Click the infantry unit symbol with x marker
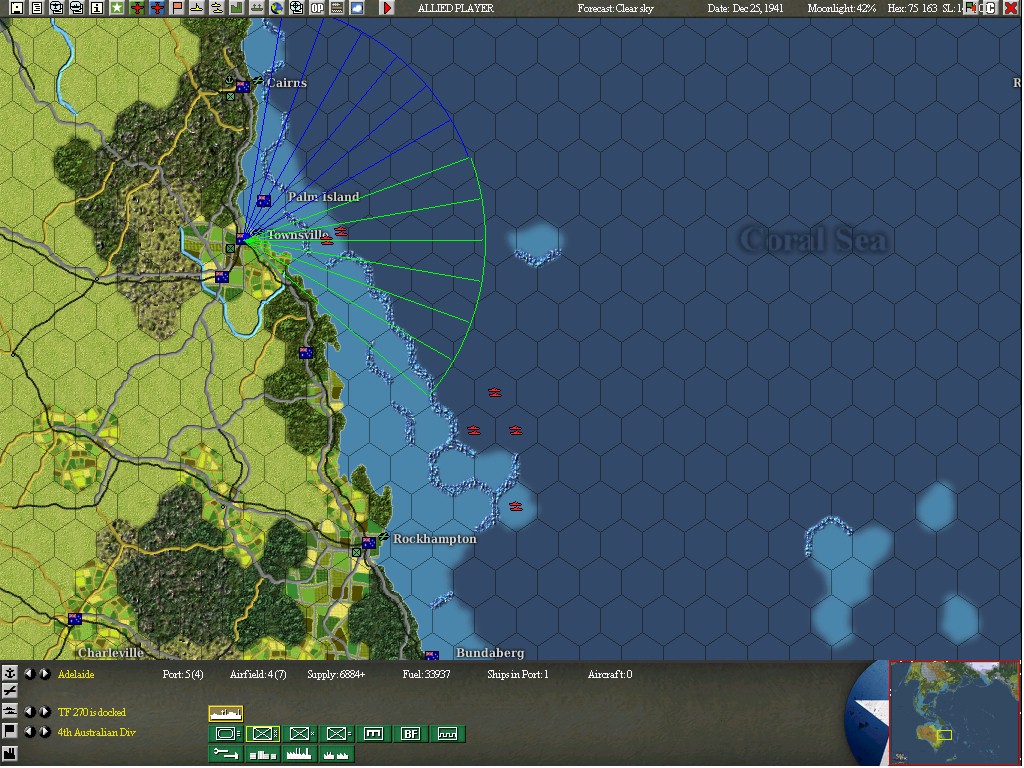Screen dimensions: 1024x768 [300, 734]
